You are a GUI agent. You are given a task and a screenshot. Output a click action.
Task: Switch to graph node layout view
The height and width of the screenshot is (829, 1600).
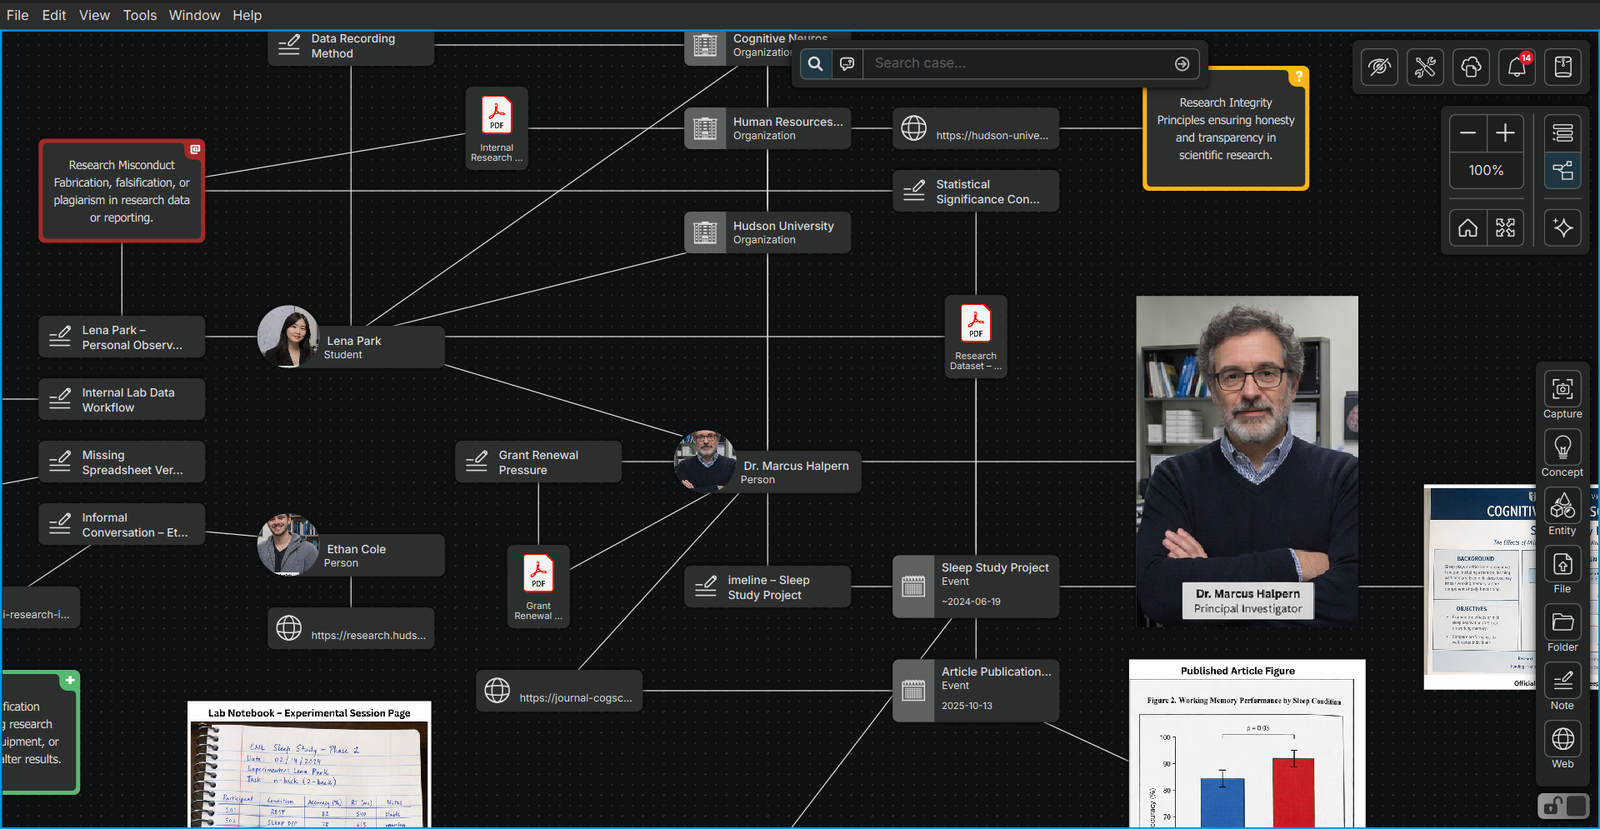[1563, 170]
